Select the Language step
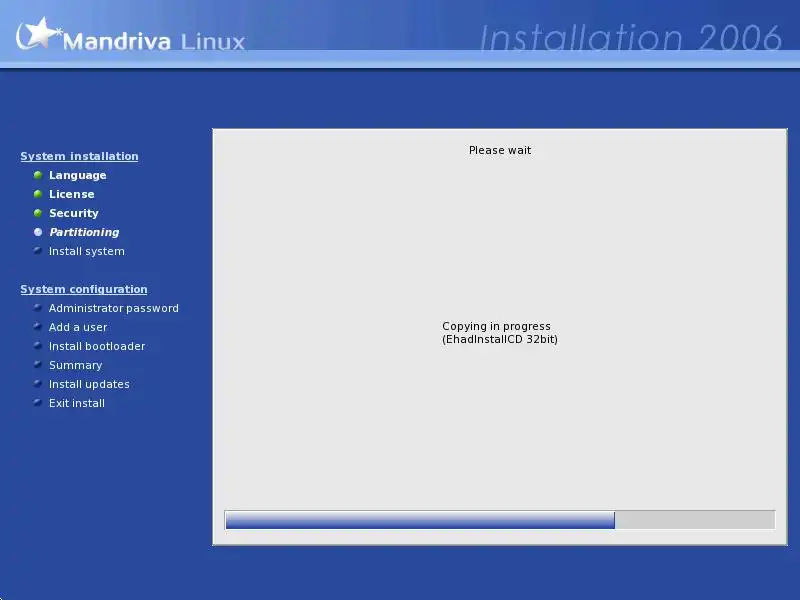Viewport: 800px width, 600px height. click(78, 176)
